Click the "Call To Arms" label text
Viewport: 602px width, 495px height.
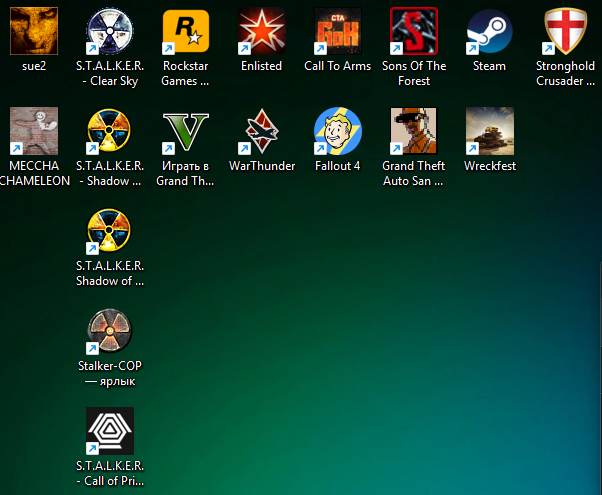pyautogui.click(x=337, y=66)
